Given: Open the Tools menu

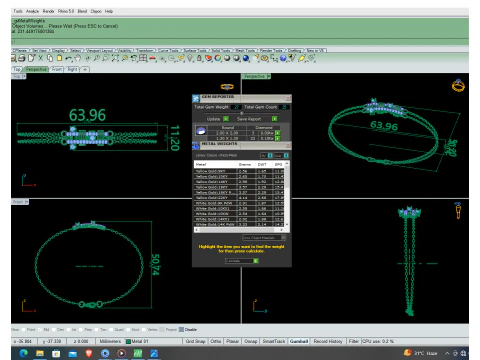Looking at the screenshot, I should pyautogui.click(x=18, y=11).
